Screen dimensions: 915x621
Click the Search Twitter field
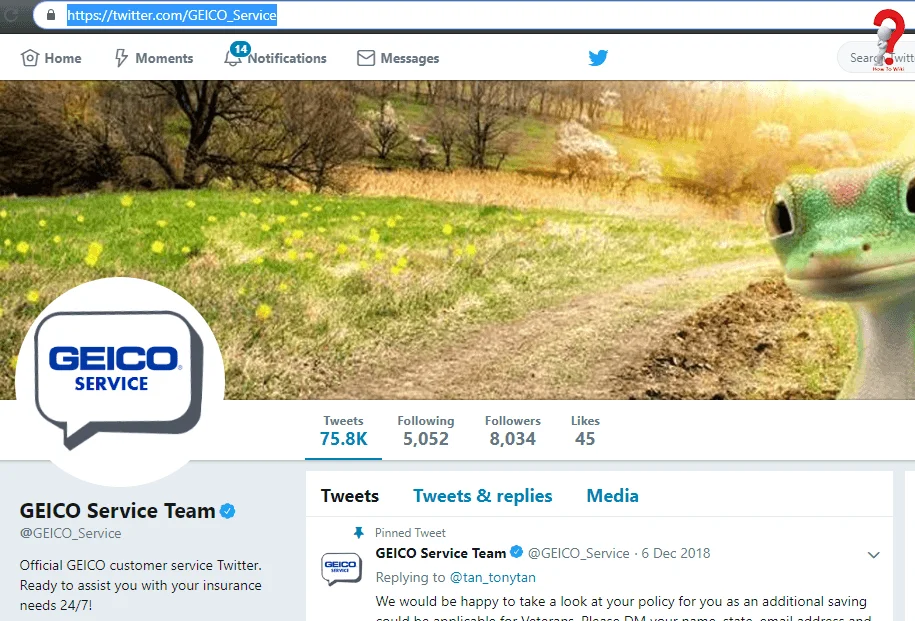pyautogui.click(x=877, y=58)
